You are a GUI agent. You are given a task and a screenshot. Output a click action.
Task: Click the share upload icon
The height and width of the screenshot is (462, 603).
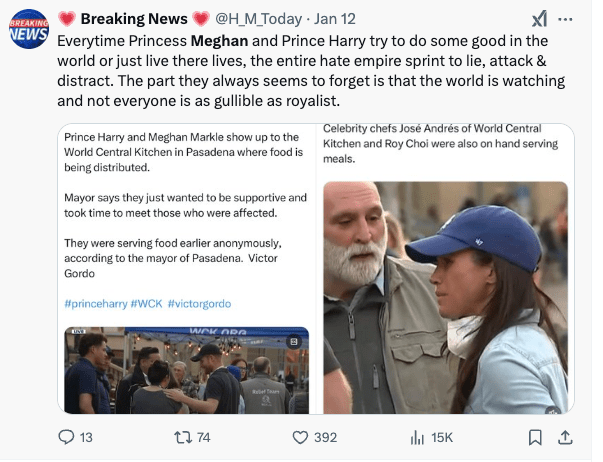click(x=564, y=437)
